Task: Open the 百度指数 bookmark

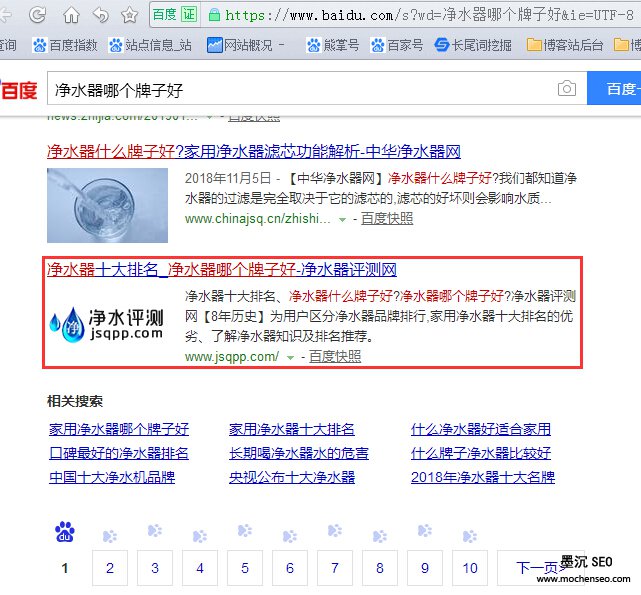Action: 65,45
